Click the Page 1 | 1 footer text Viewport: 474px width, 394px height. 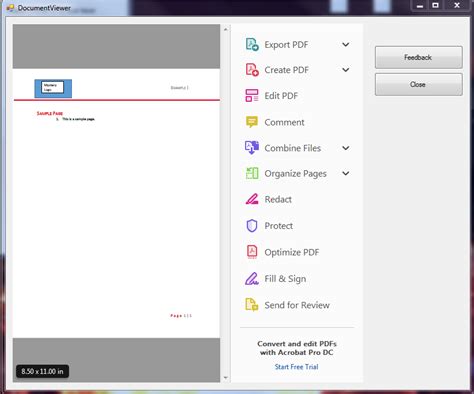pos(181,315)
